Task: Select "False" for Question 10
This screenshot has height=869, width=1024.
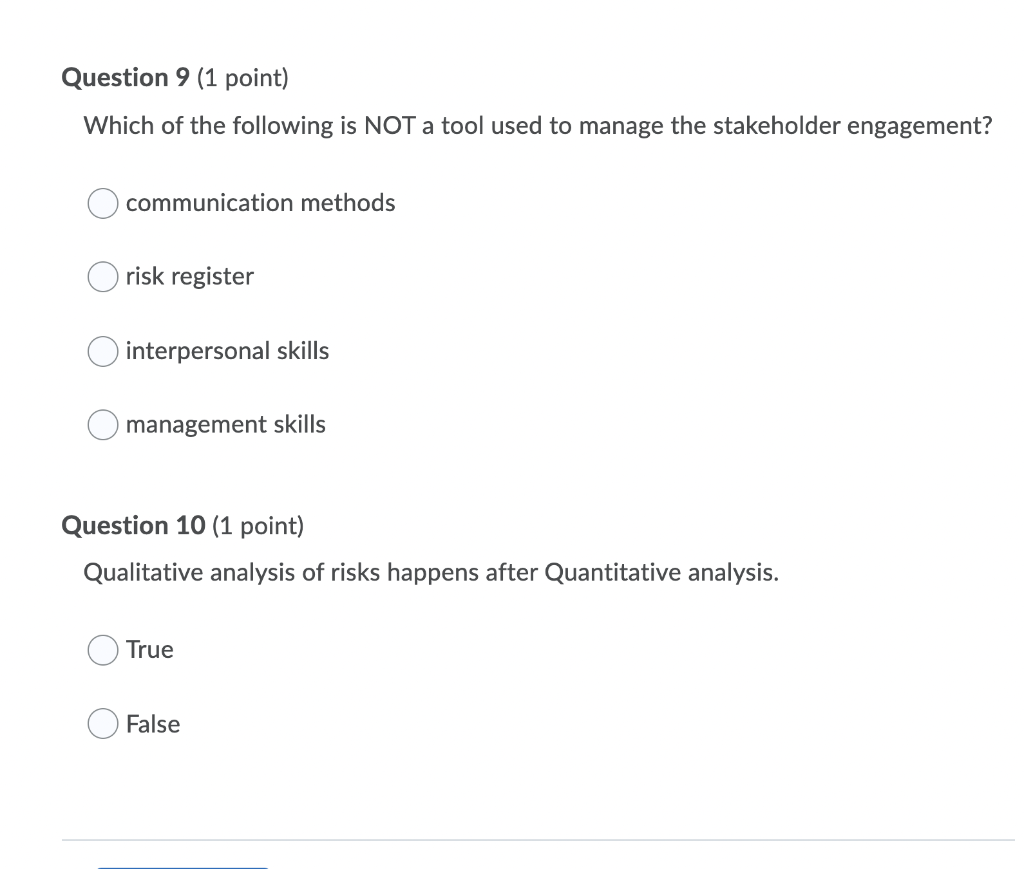Action: (102, 724)
